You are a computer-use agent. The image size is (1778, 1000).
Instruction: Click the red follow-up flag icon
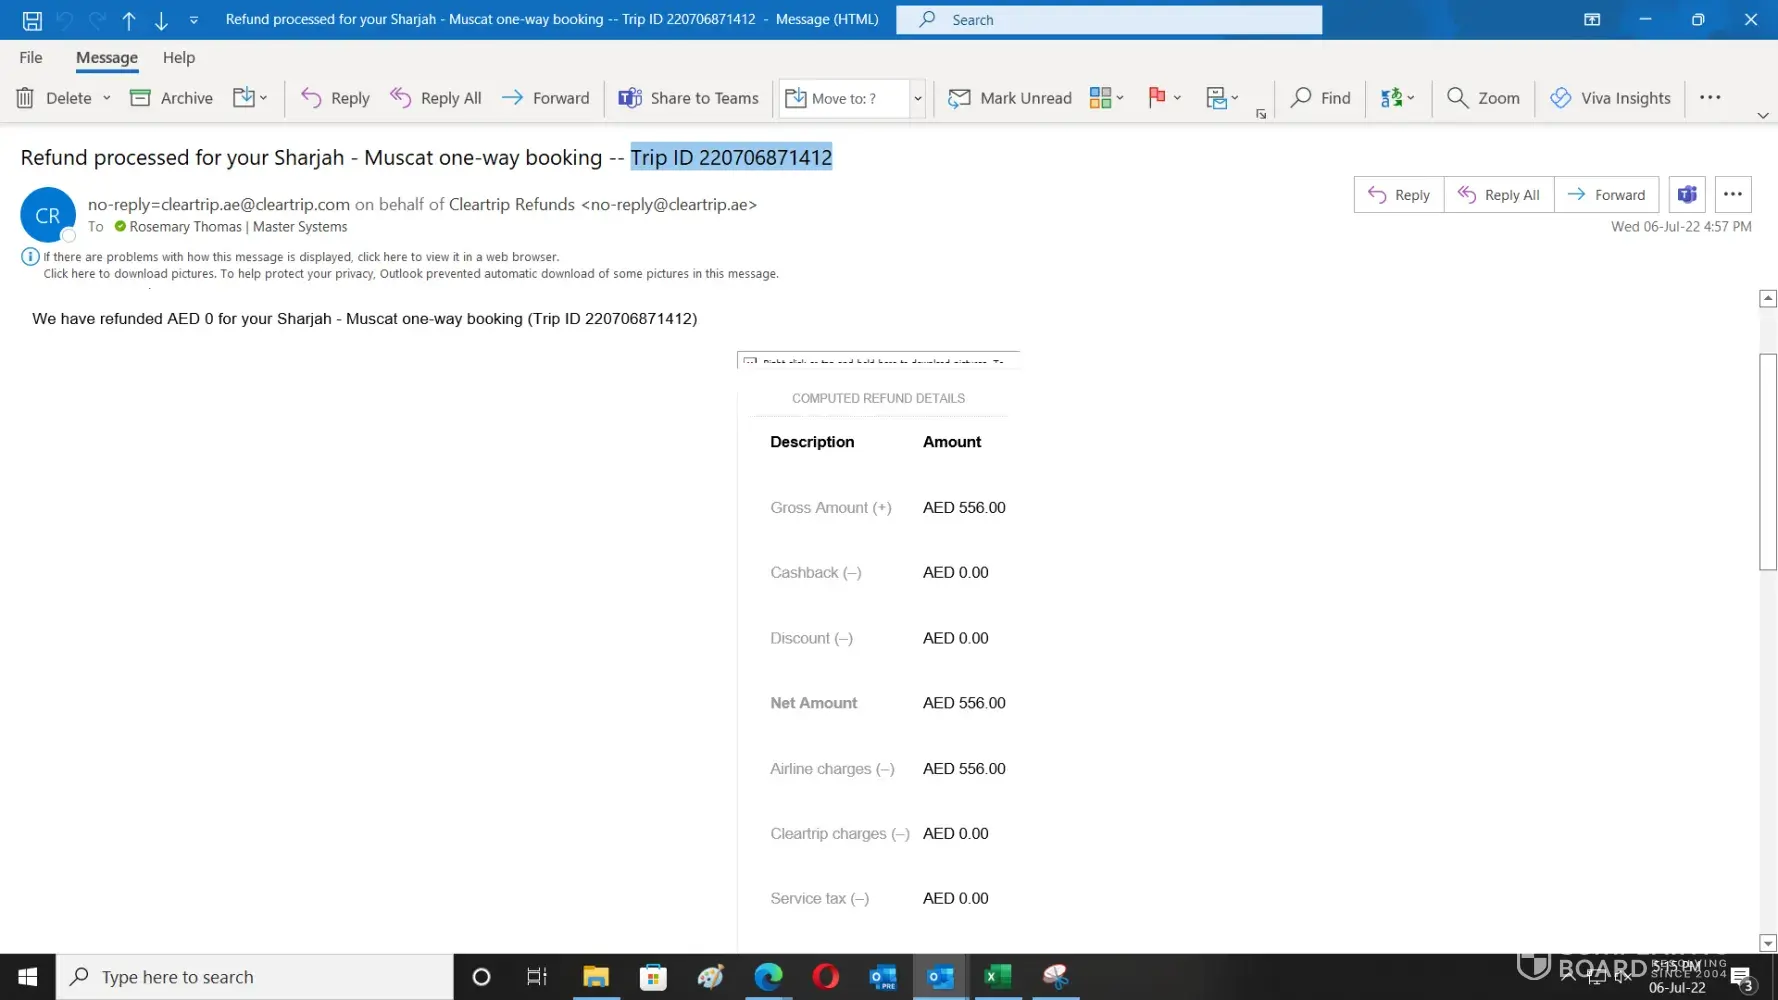(x=1157, y=97)
